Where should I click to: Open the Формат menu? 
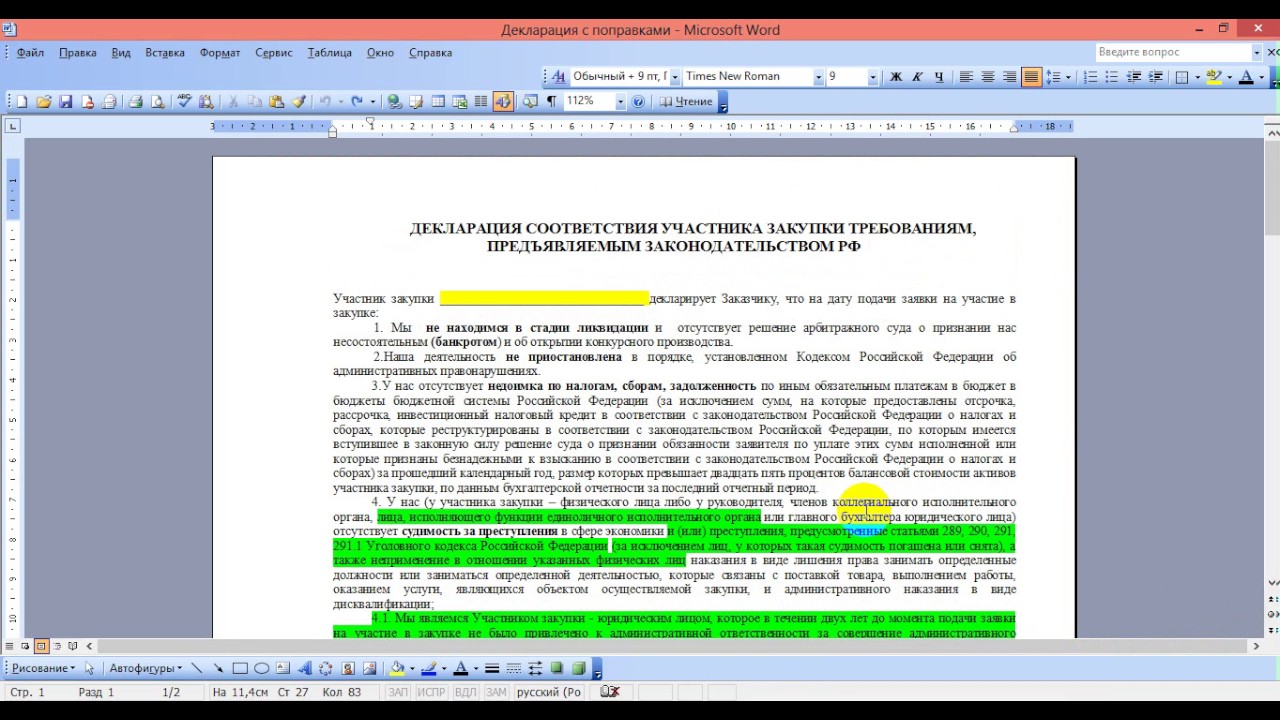220,52
